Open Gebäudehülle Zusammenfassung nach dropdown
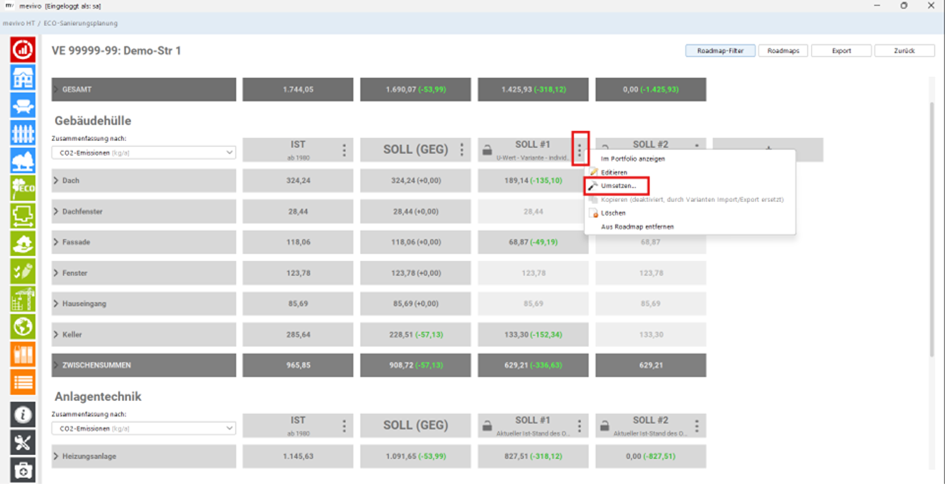Screen dimensions: 945x485 pyautogui.click(x=144, y=153)
